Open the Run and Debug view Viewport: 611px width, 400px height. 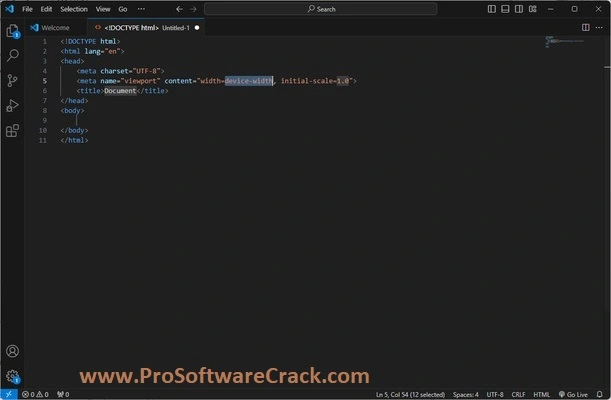[x=12, y=106]
